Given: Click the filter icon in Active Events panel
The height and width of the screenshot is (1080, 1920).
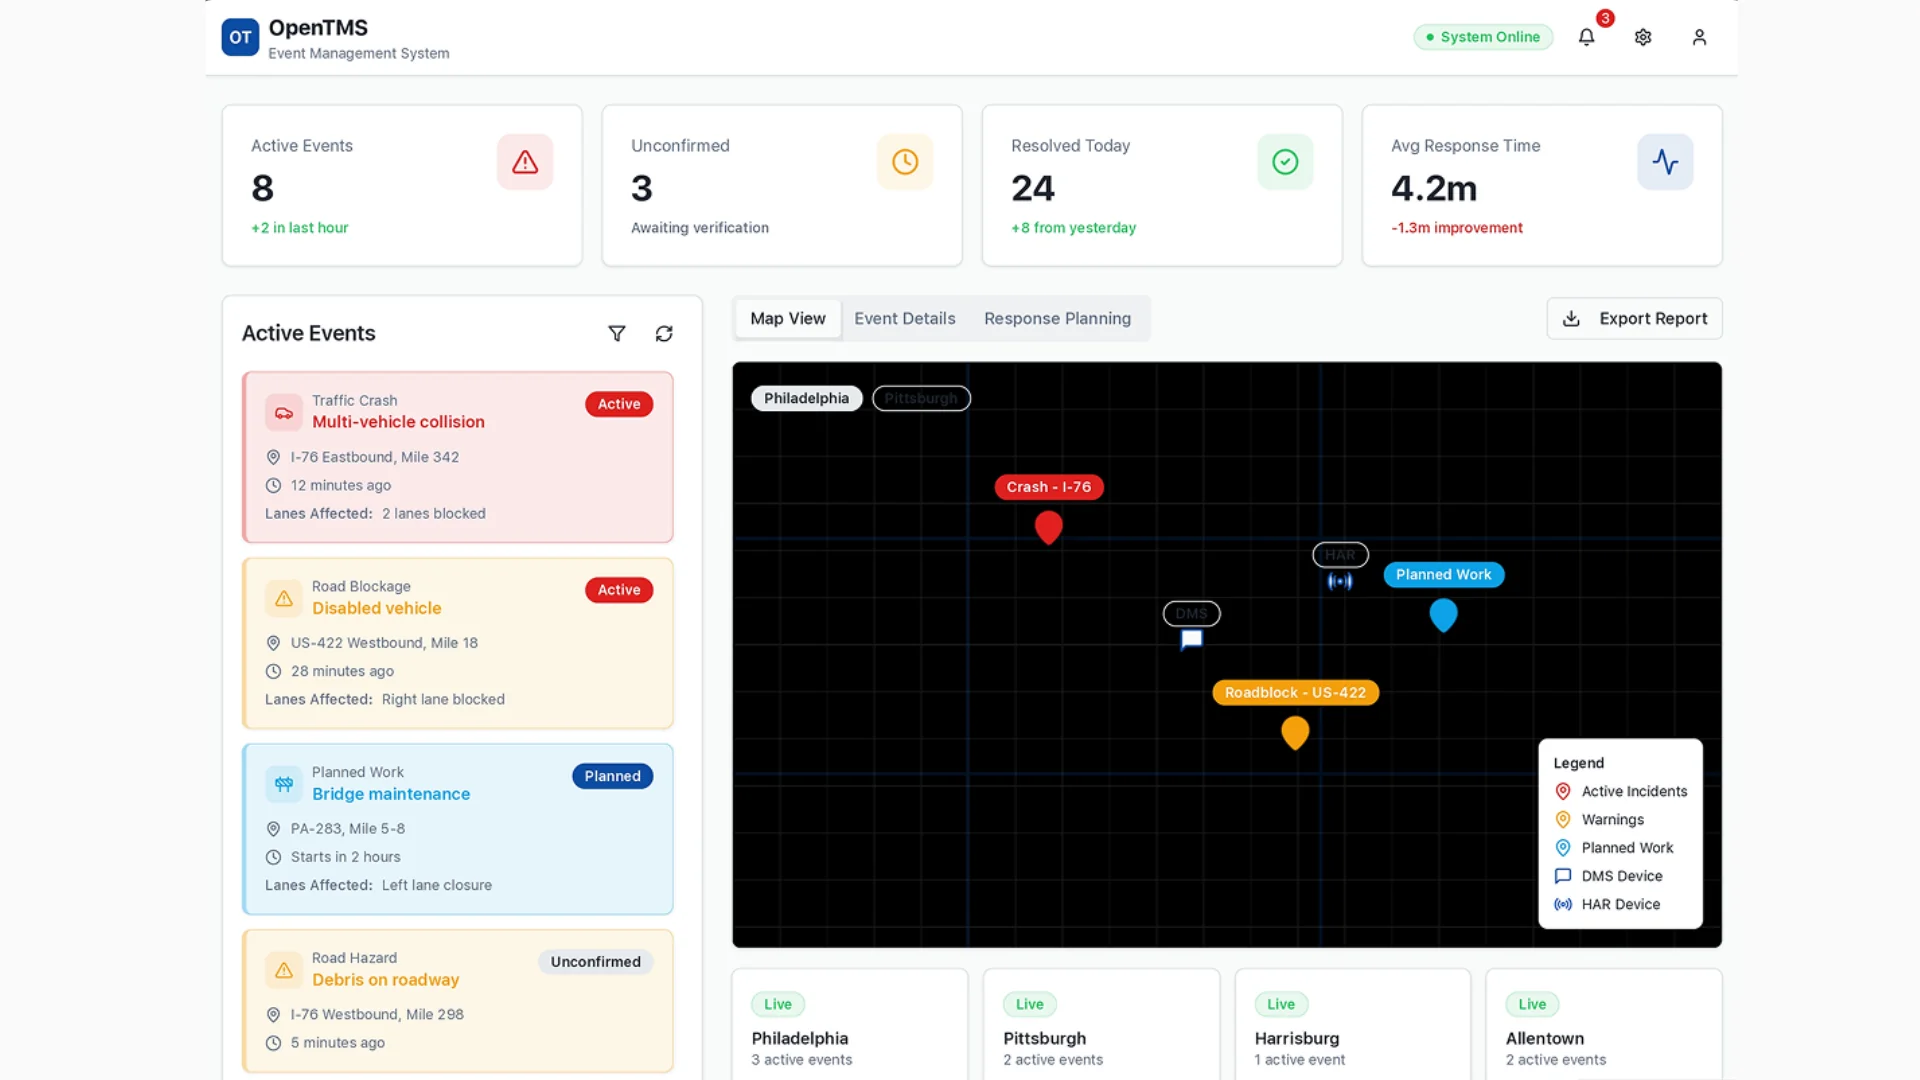Looking at the screenshot, I should click(617, 333).
